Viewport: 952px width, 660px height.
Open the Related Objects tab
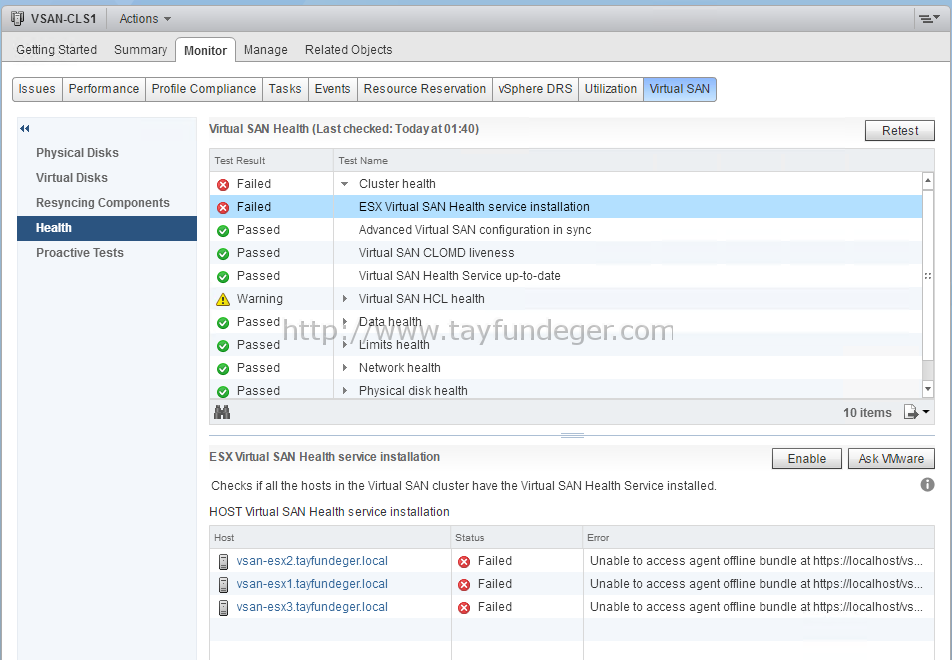click(x=348, y=50)
